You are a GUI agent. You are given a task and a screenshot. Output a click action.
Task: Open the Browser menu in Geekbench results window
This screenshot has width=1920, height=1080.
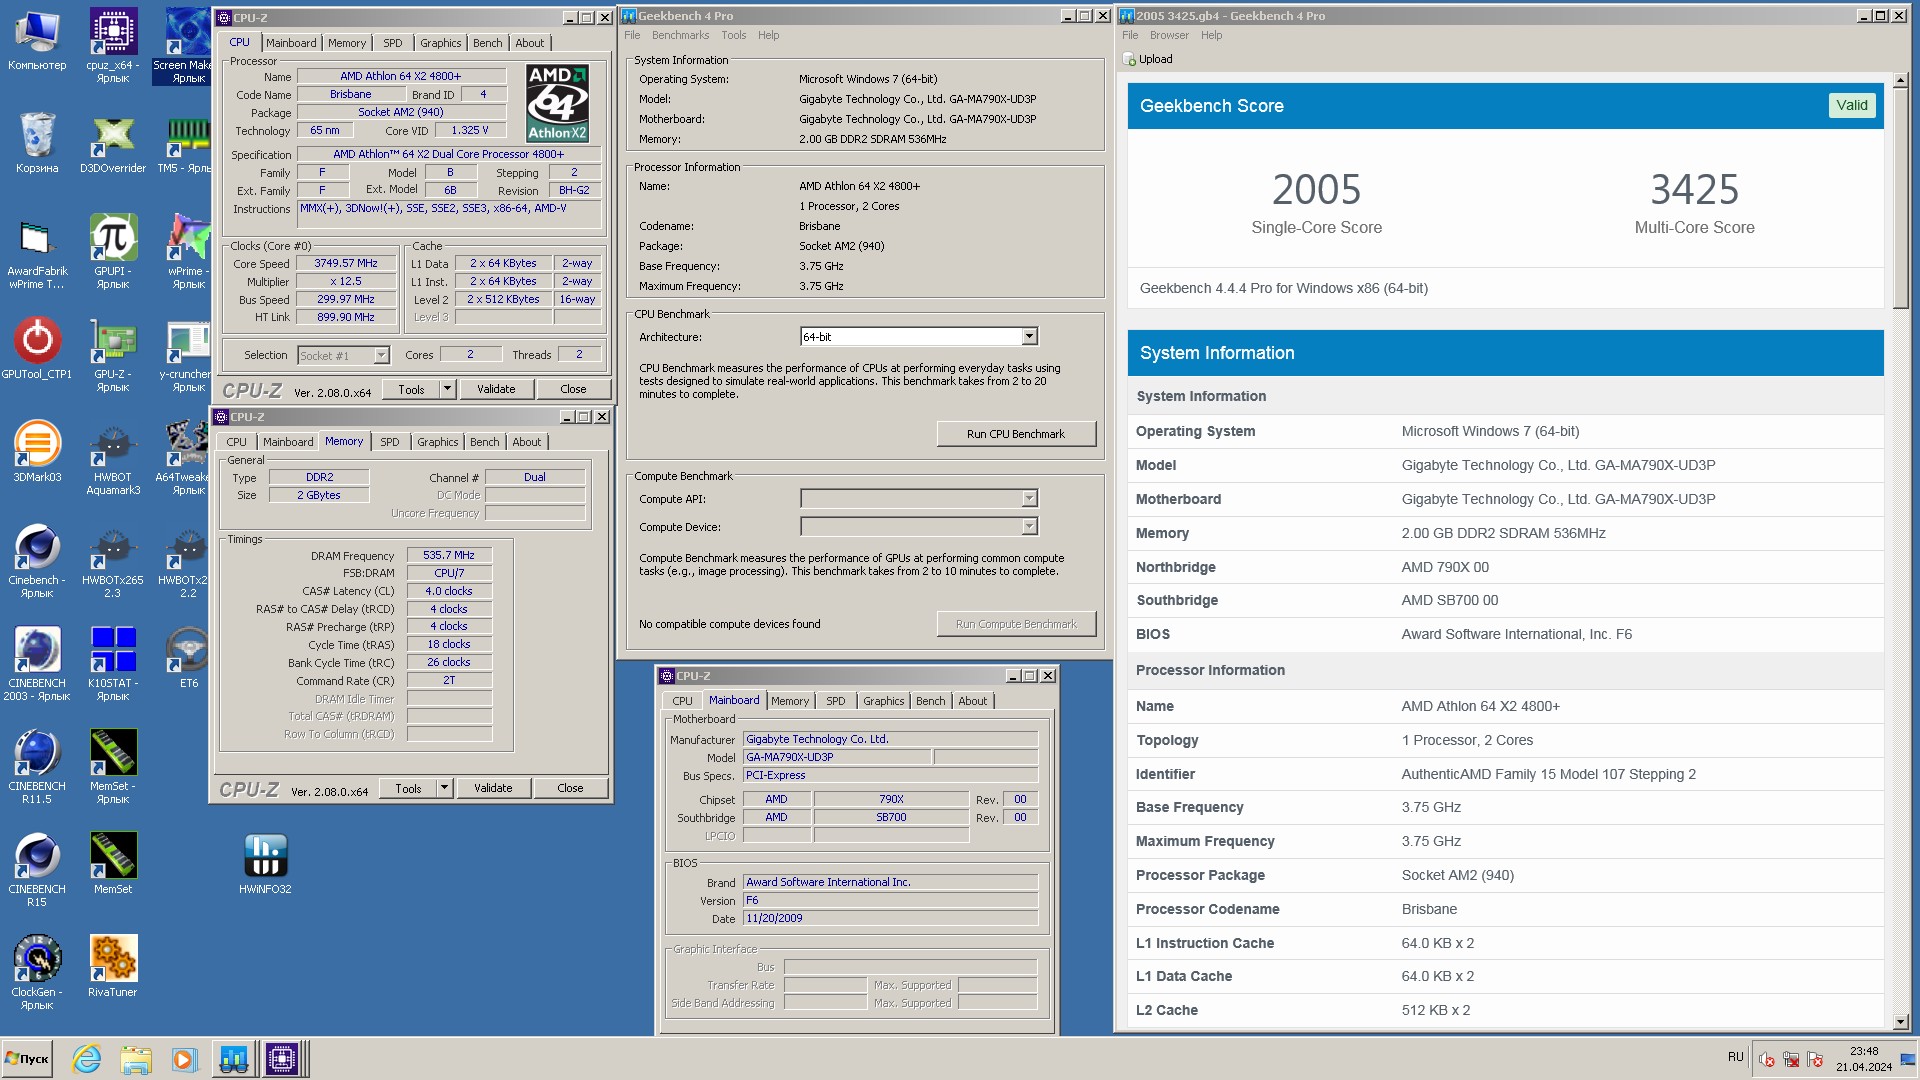(1169, 35)
